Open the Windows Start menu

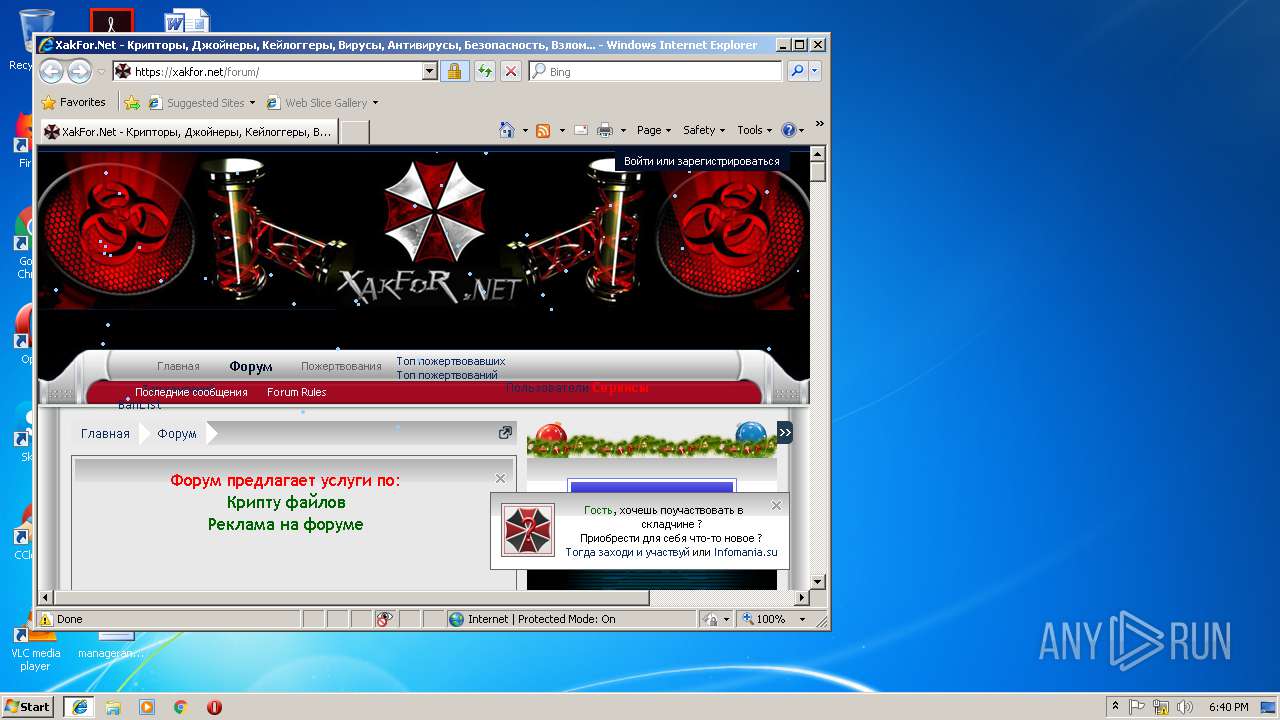click(28, 706)
